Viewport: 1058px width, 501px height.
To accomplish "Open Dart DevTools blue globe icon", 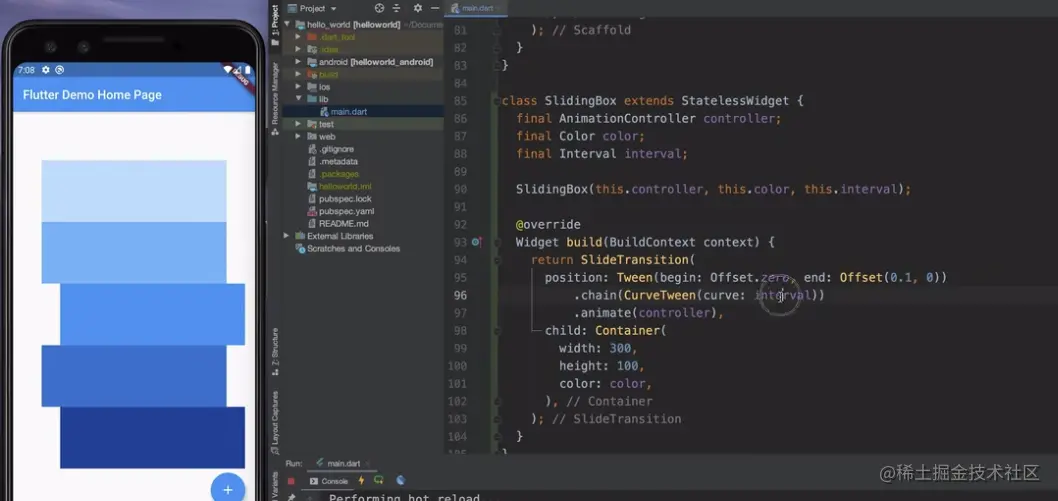I will point(401,480).
